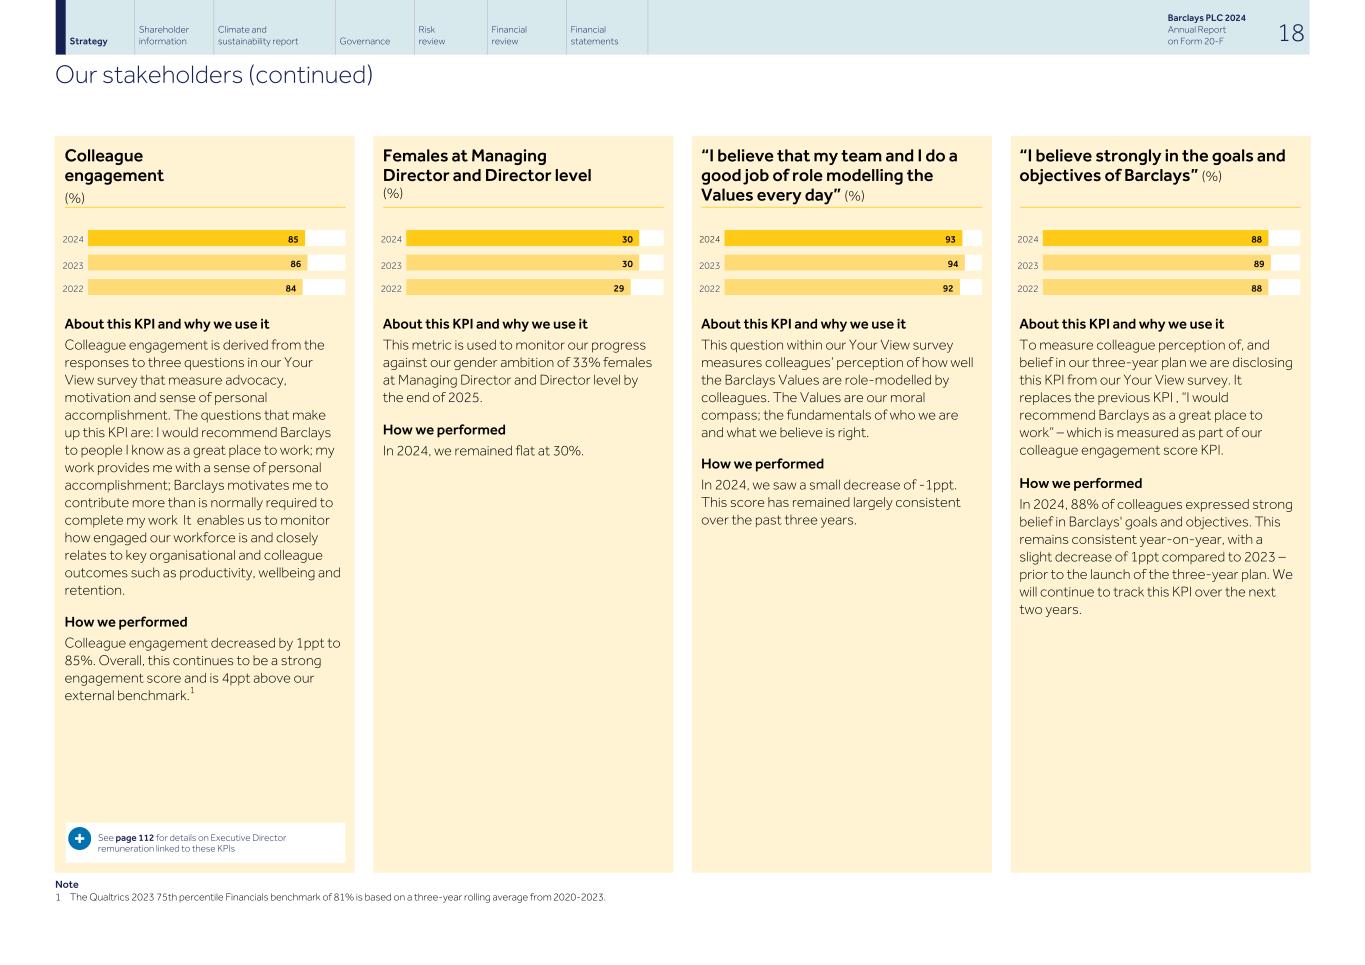
Task: Follow the page 112 link
Action: [x=134, y=838]
